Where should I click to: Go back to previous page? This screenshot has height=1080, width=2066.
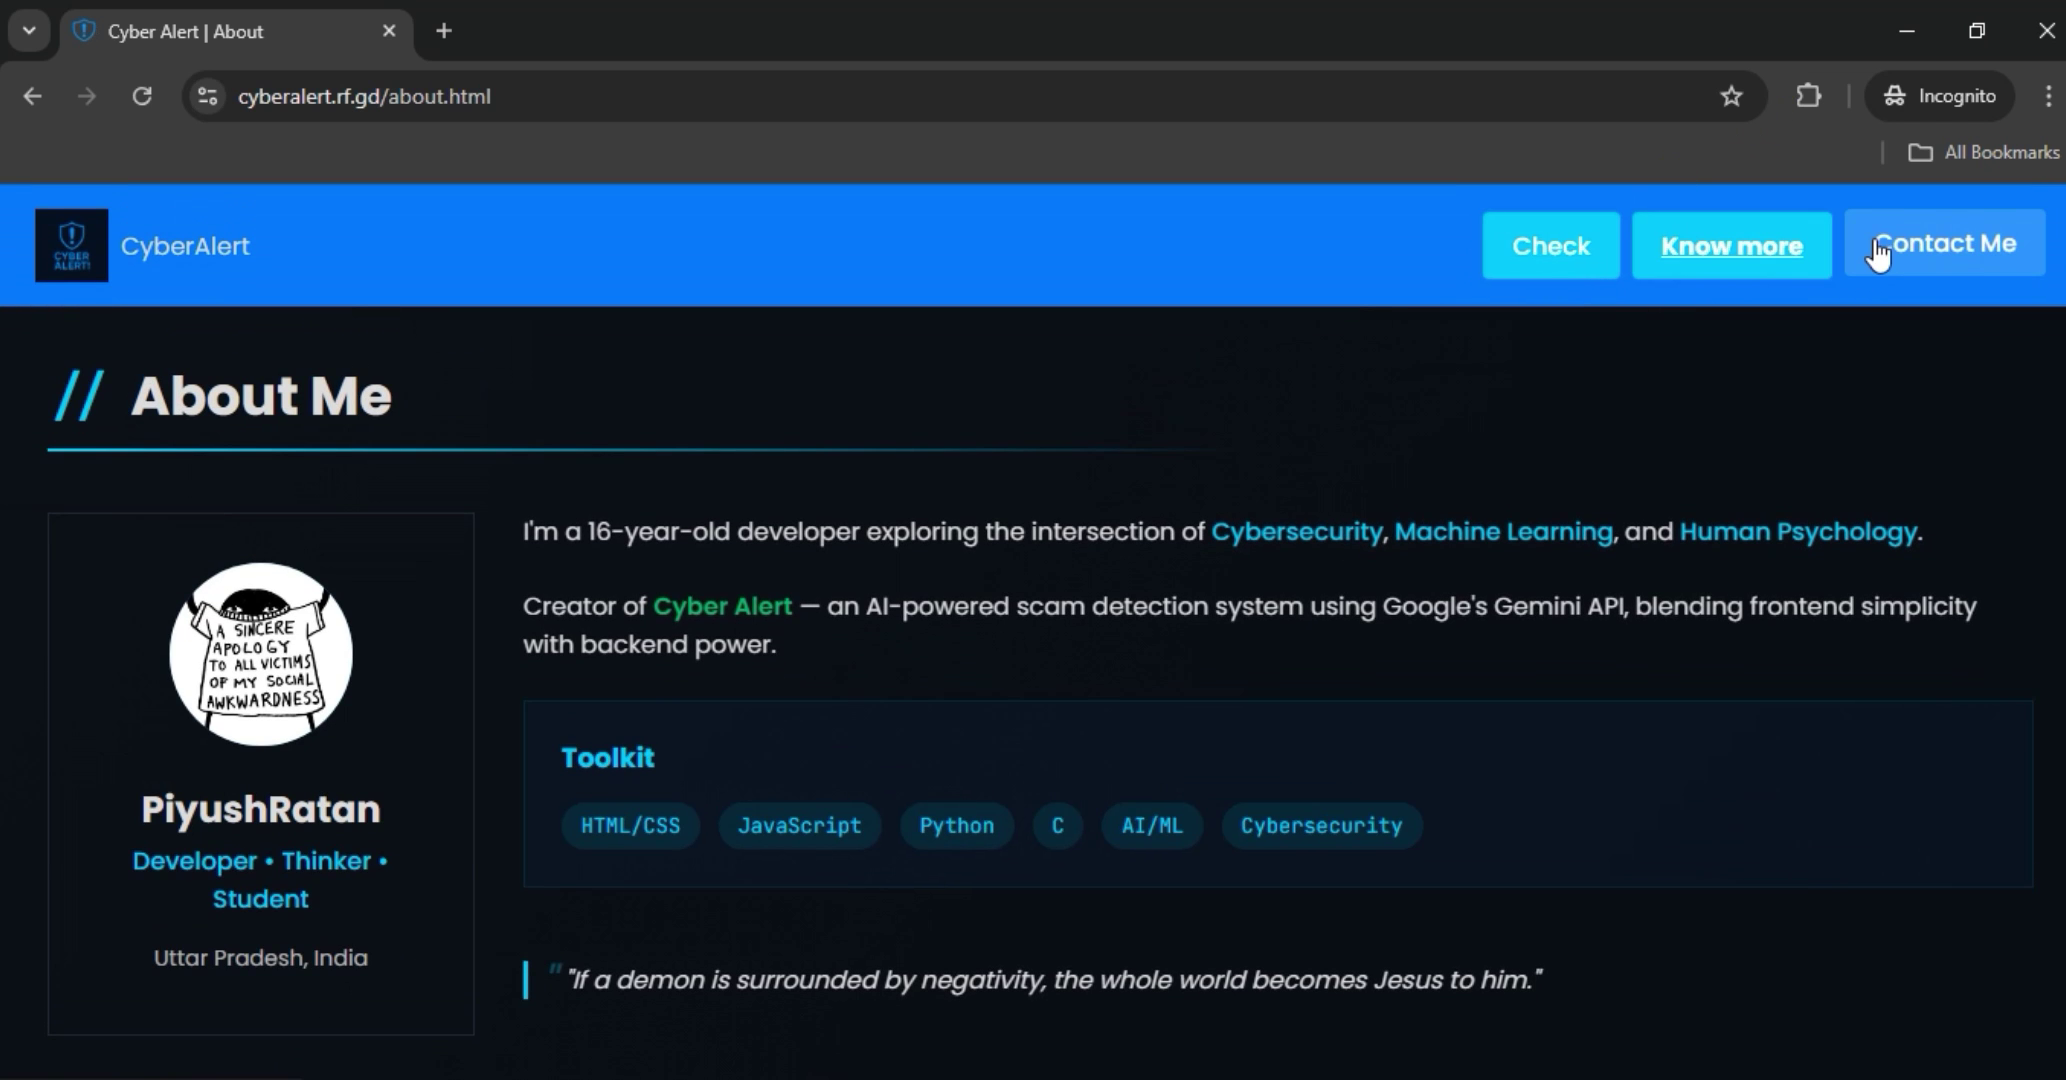[33, 96]
